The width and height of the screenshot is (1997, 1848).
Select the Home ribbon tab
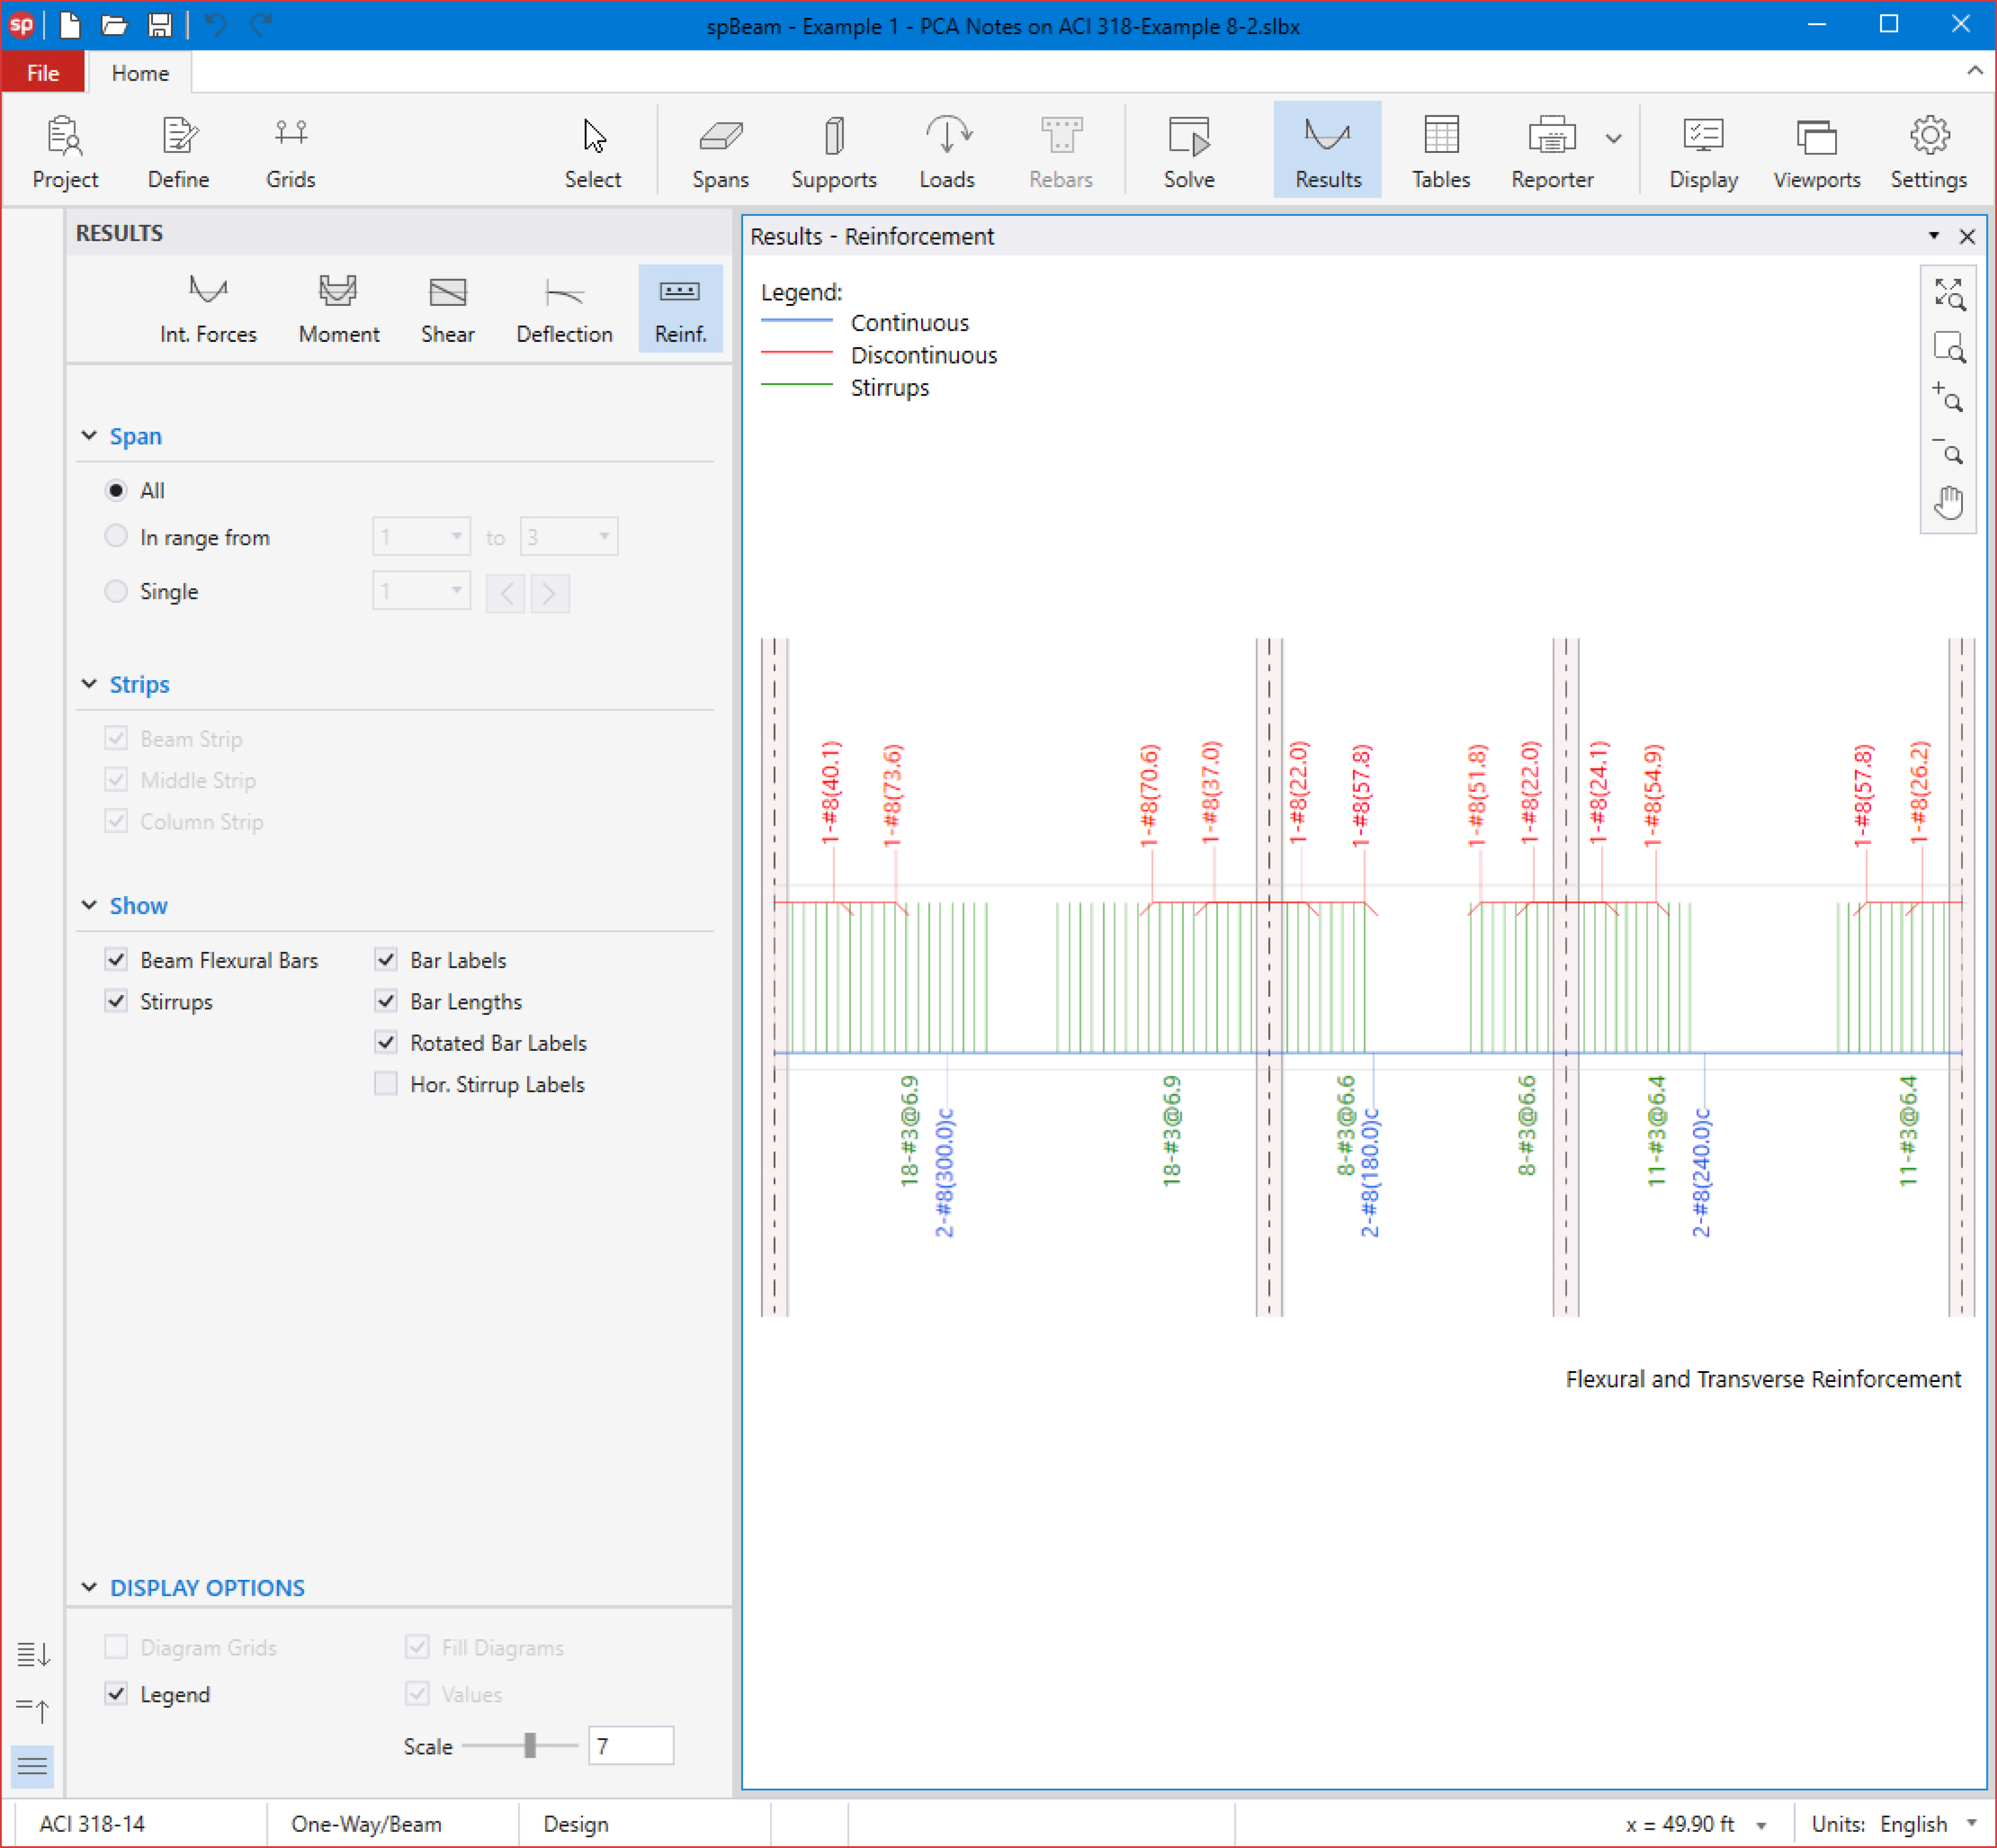click(x=140, y=73)
